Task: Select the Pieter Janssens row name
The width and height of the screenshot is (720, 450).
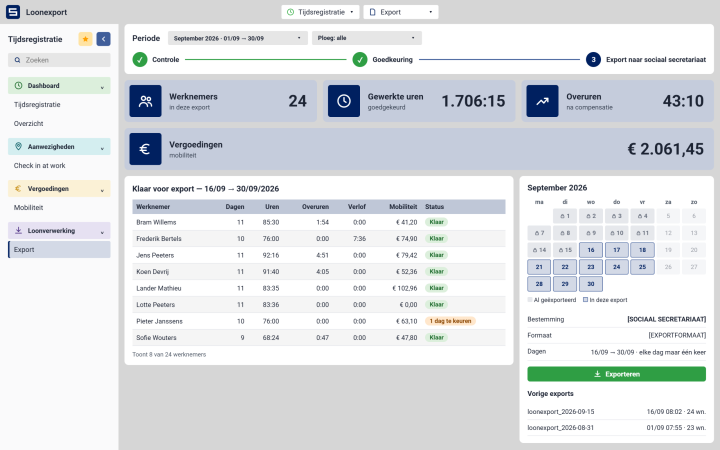Action: (x=159, y=321)
